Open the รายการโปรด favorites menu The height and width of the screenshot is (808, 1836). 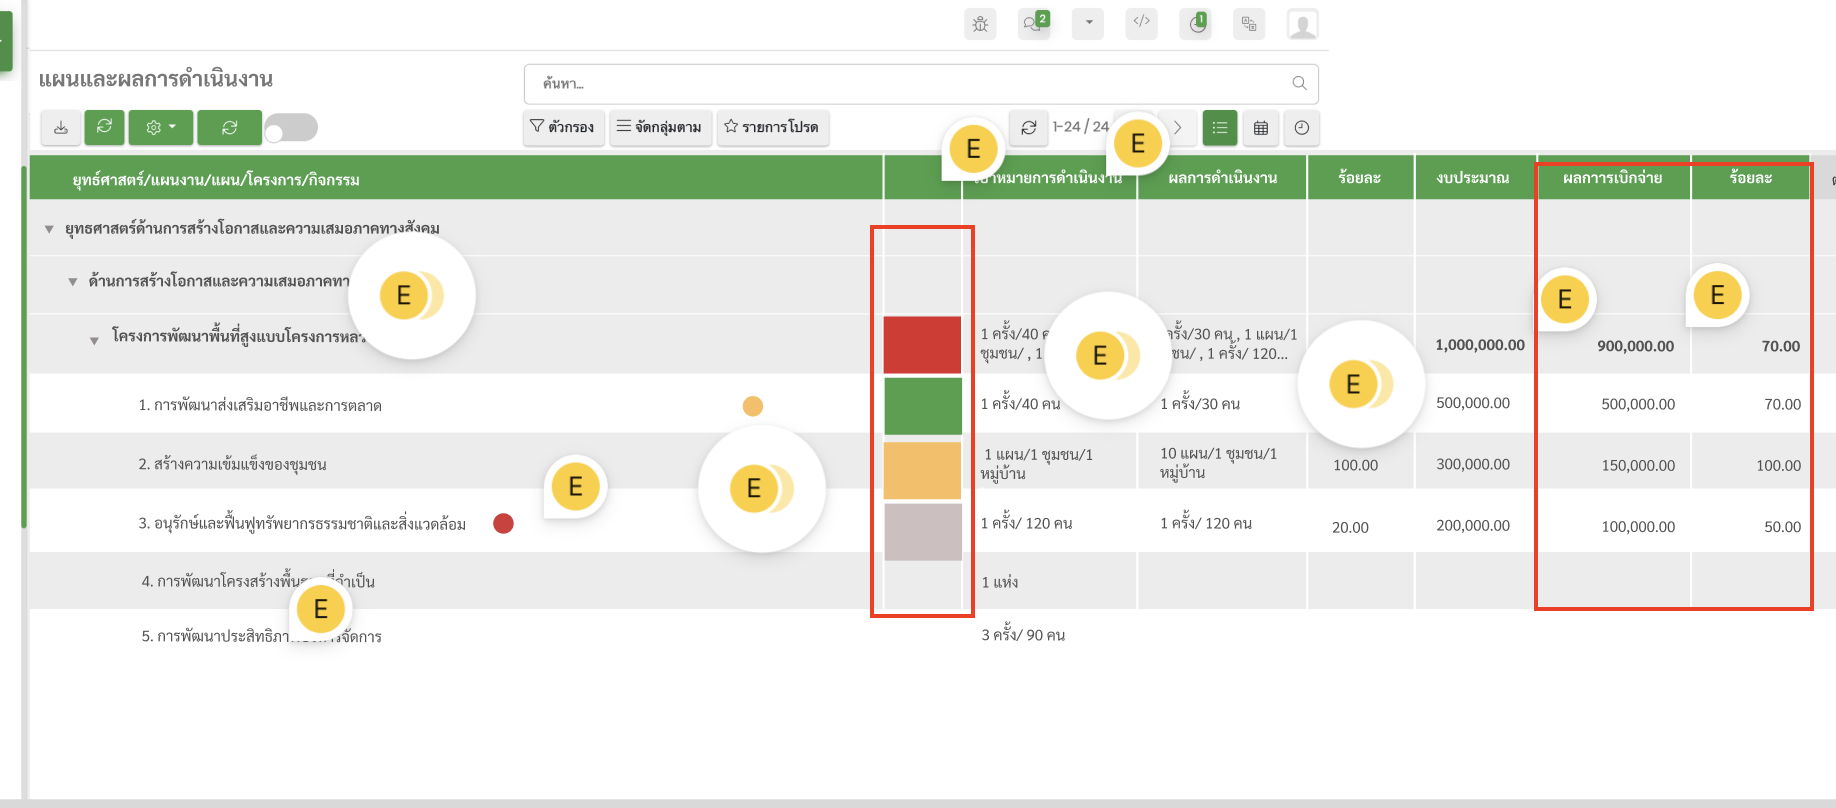click(x=771, y=127)
